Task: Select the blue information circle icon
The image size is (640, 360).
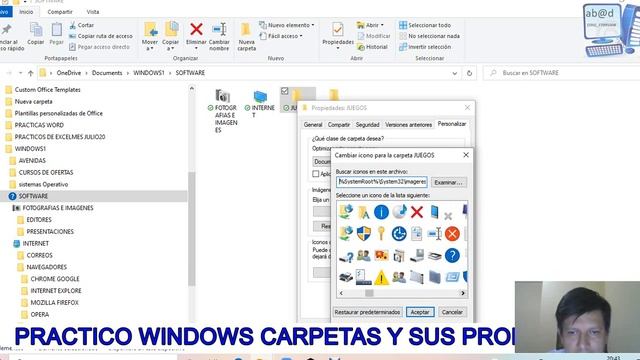Action: tap(381, 212)
